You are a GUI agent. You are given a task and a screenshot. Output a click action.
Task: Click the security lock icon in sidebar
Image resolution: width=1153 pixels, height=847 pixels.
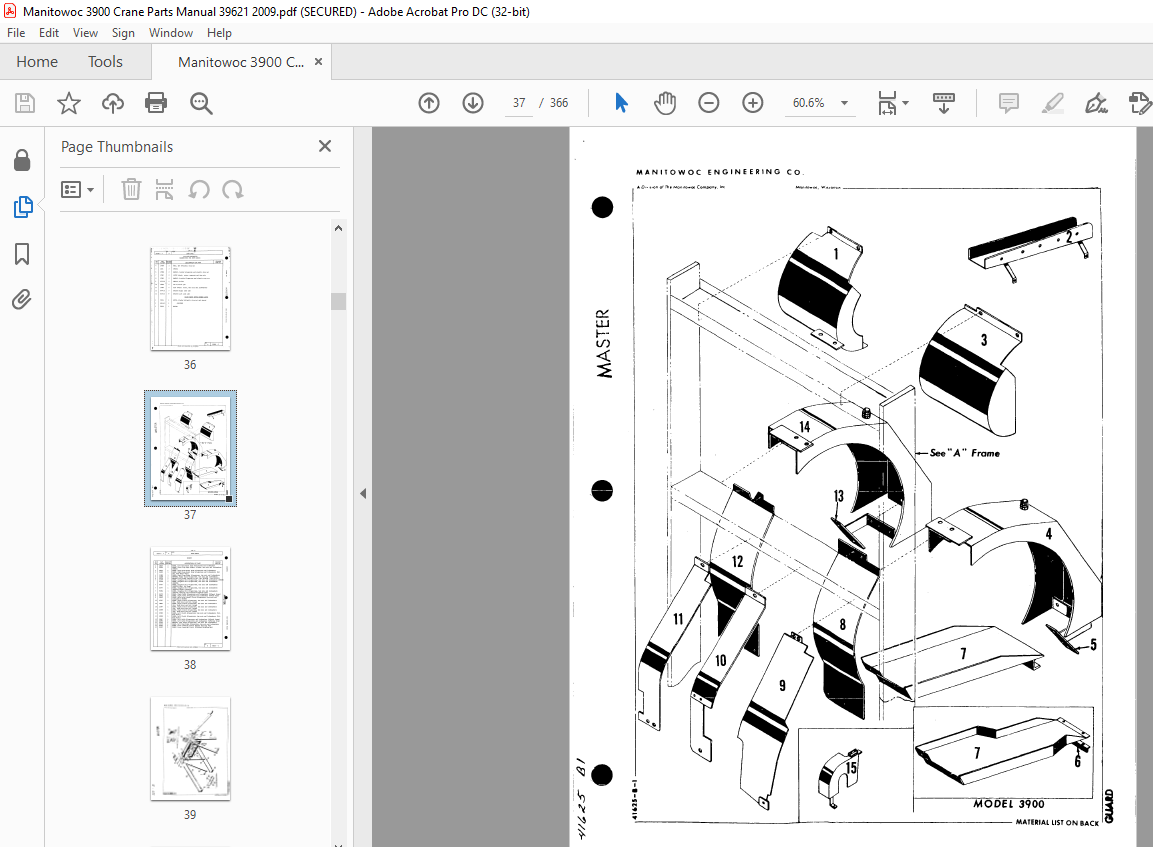click(x=22, y=160)
